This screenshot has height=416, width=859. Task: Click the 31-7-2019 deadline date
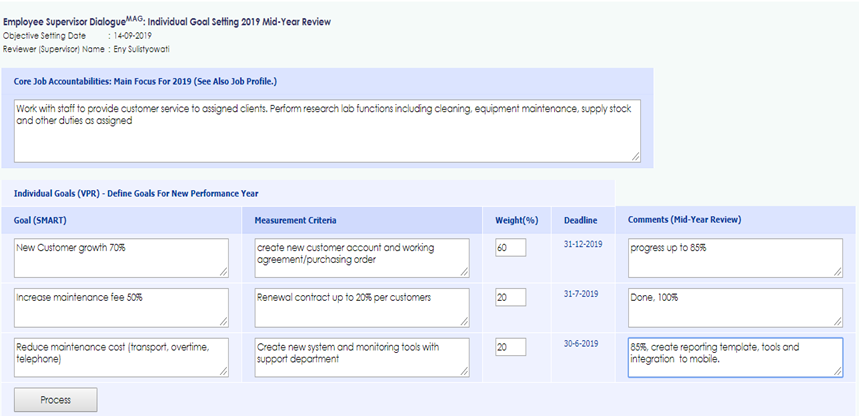click(x=580, y=294)
